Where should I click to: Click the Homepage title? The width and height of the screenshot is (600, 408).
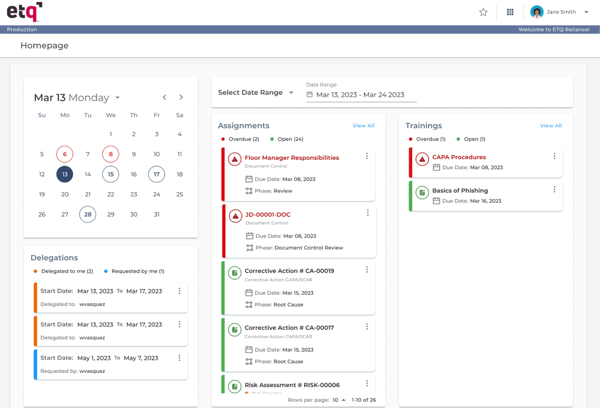tap(44, 46)
